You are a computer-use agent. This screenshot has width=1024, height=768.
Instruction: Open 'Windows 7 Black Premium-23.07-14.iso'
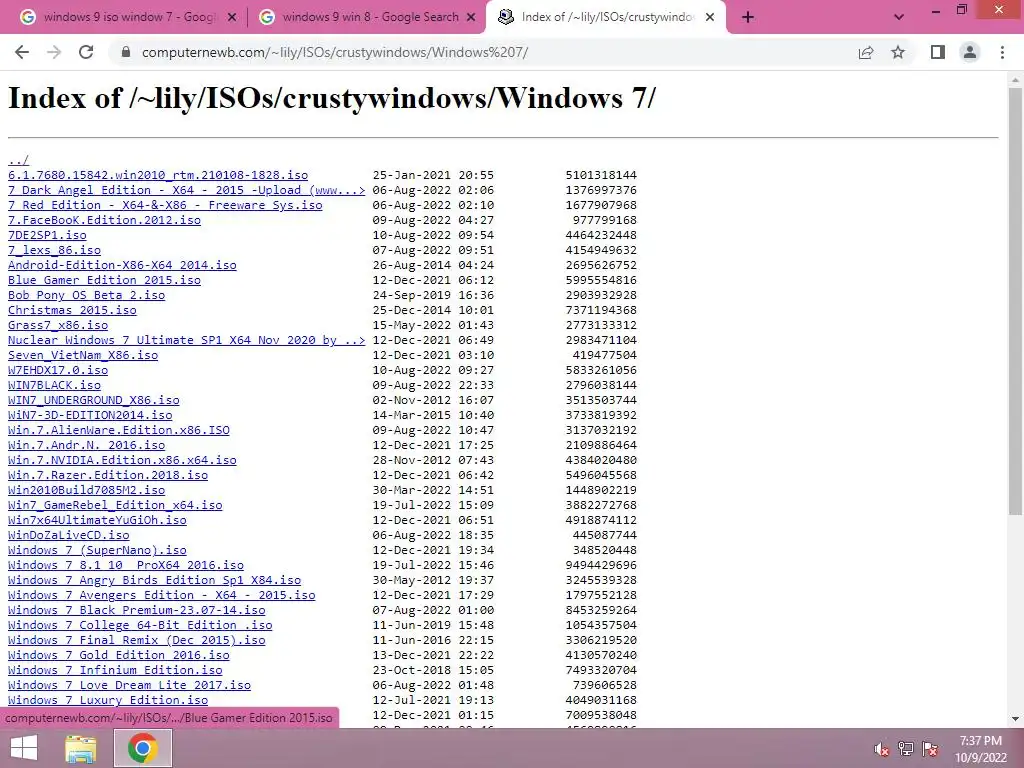[136, 611]
